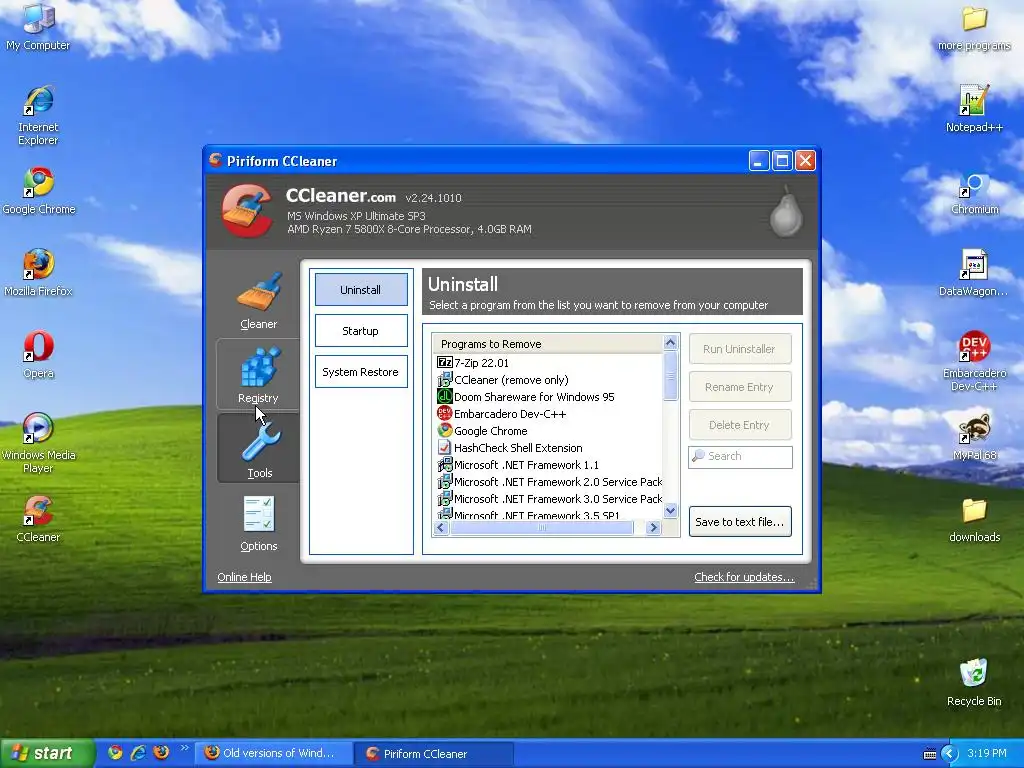The image size is (1024, 768).
Task: Click Programs to Remove column header
Action: click(x=548, y=344)
